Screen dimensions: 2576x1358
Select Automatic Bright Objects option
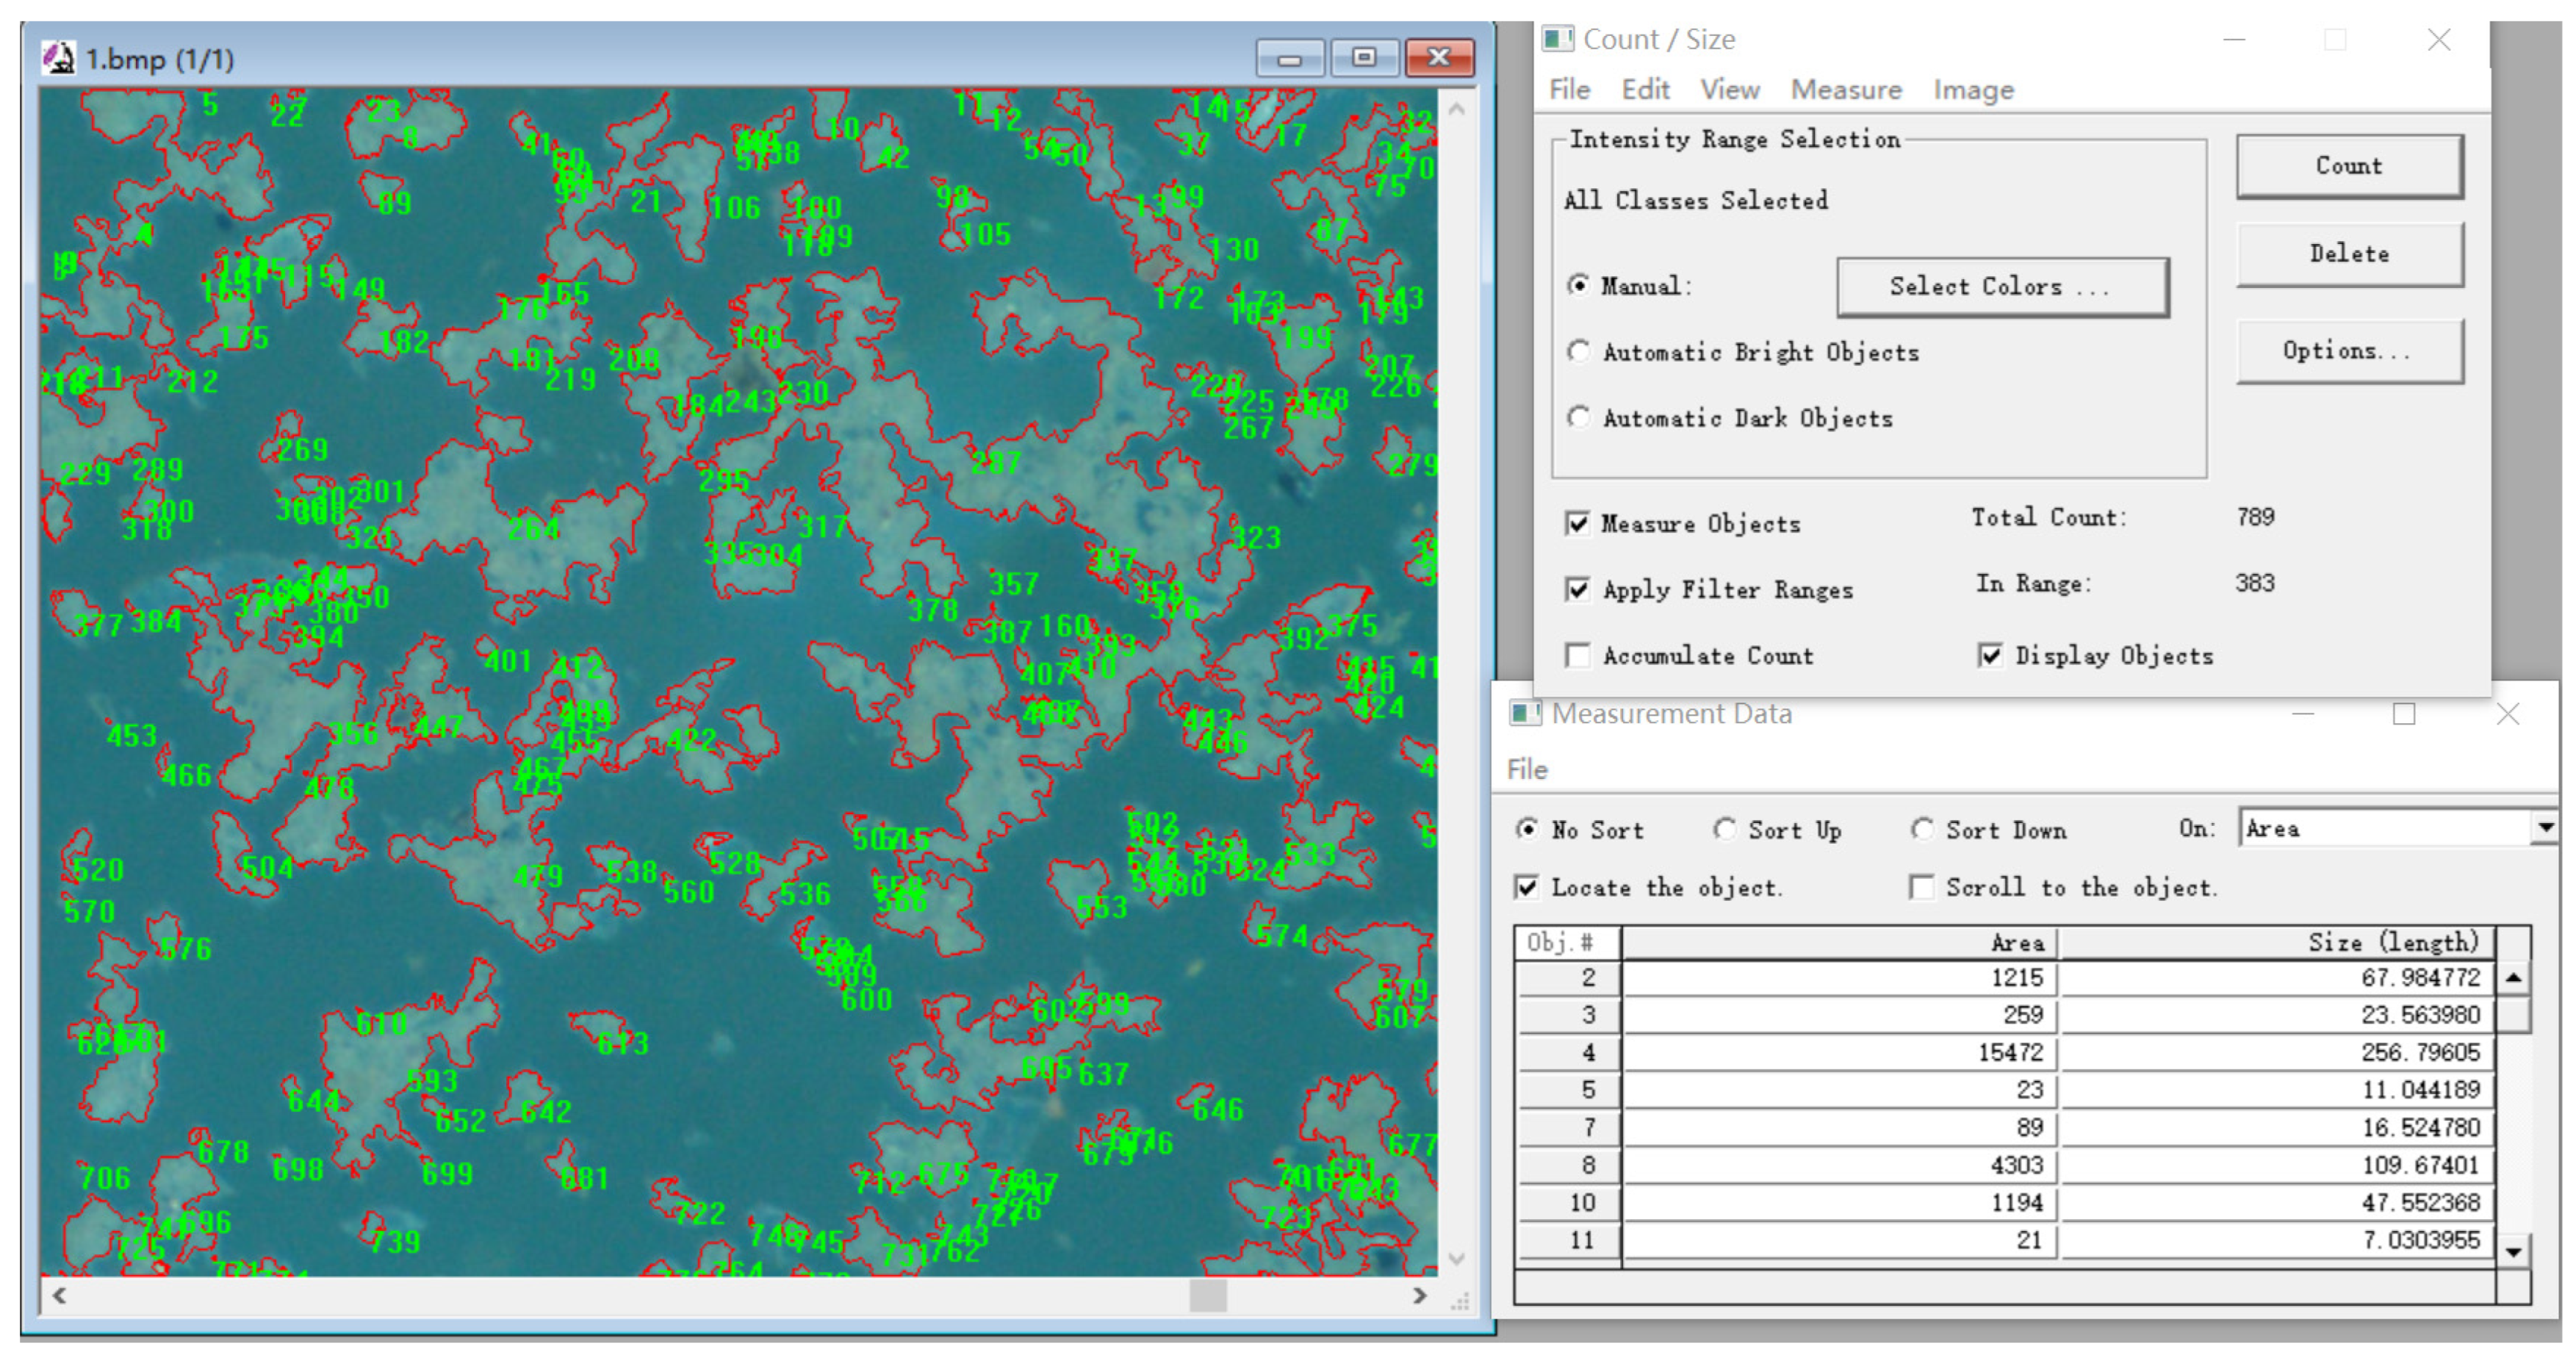[1578, 351]
